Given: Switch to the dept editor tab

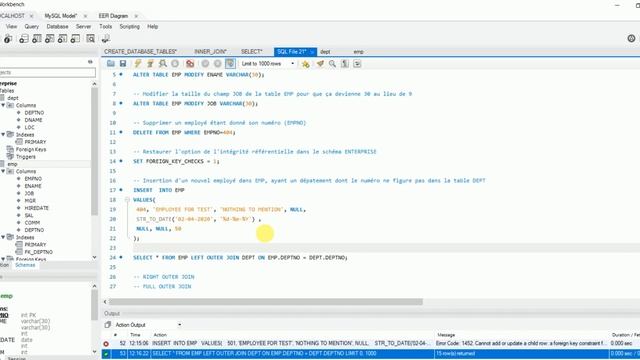Looking at the screenshot, I should tap(325, 52).
